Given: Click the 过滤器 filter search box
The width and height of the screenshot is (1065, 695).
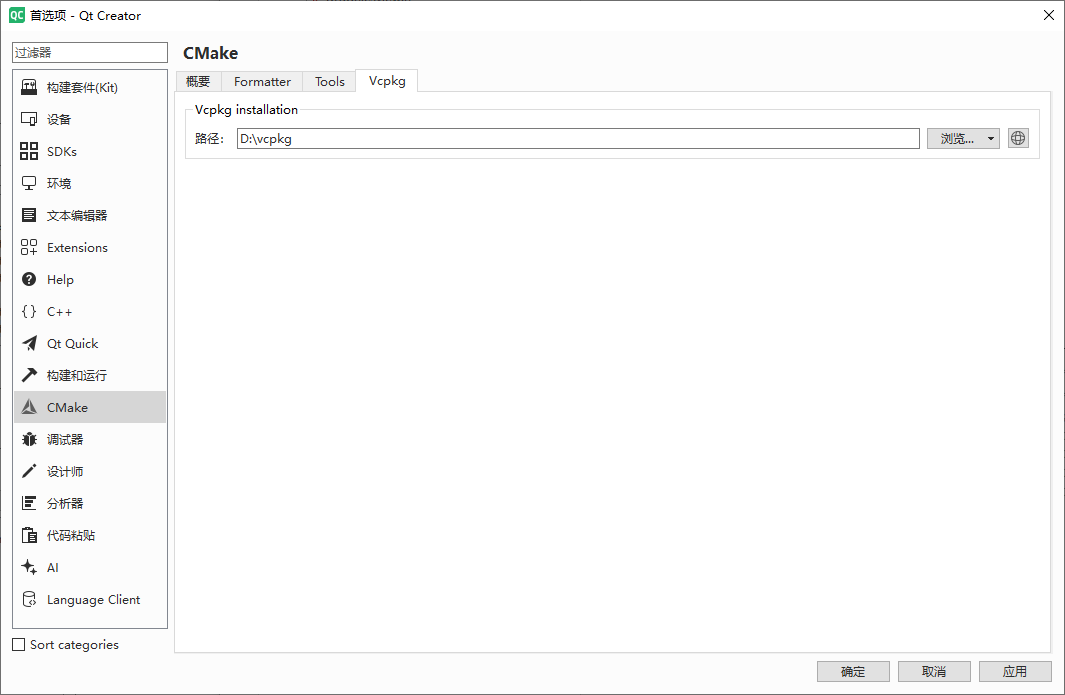Looking at the screenshot, I should coord(90,52).
